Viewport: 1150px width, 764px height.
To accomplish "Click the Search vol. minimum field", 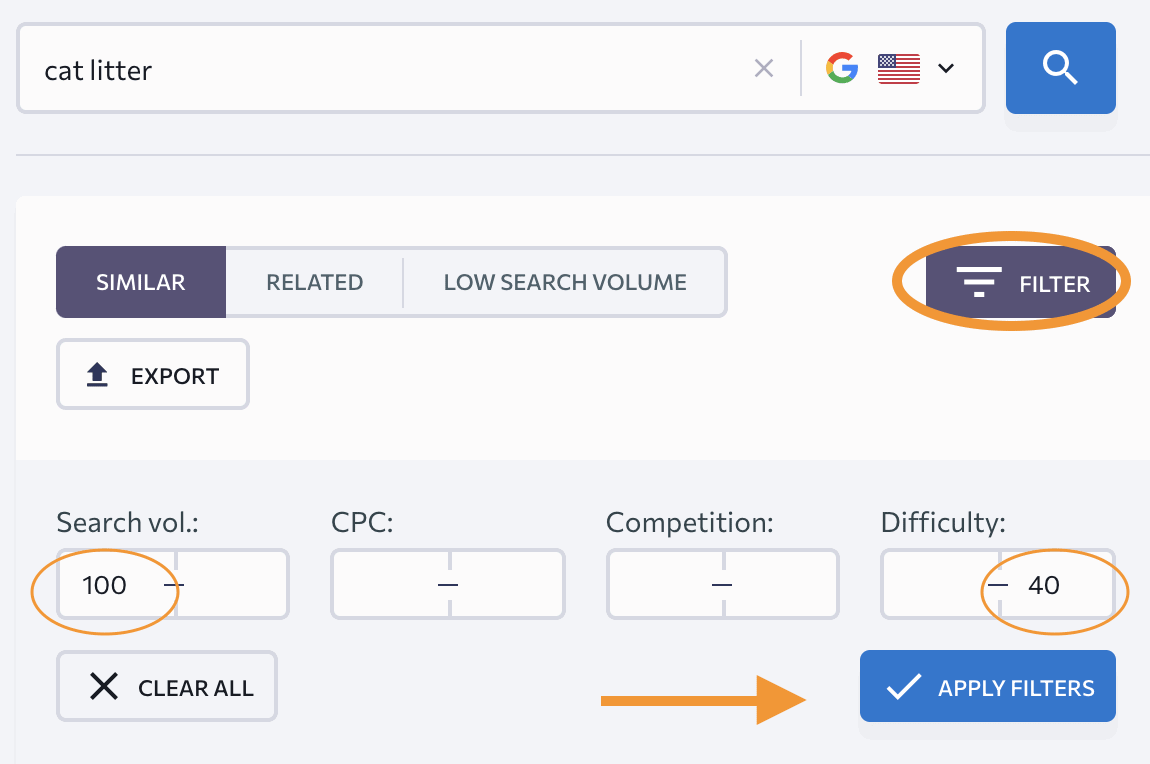I will [116, 584].
